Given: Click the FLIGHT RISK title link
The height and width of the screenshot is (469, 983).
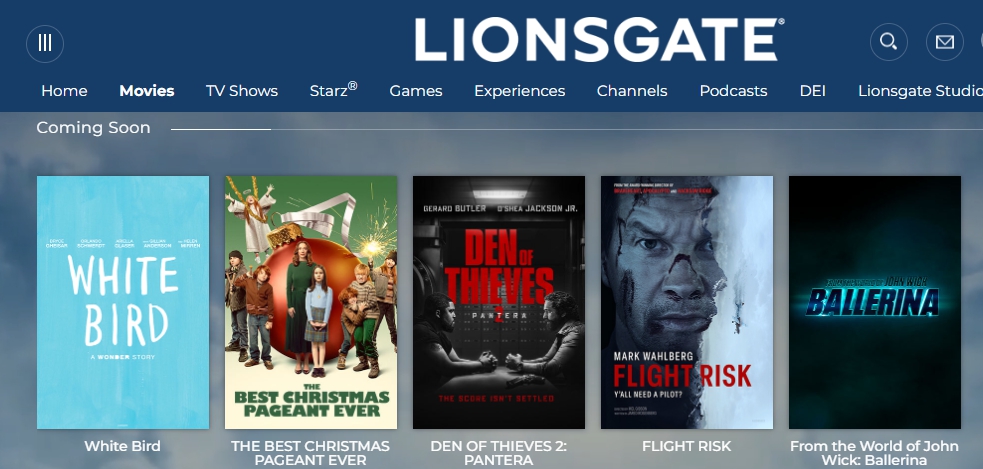Looking at the screenshot, I should 686,446.
